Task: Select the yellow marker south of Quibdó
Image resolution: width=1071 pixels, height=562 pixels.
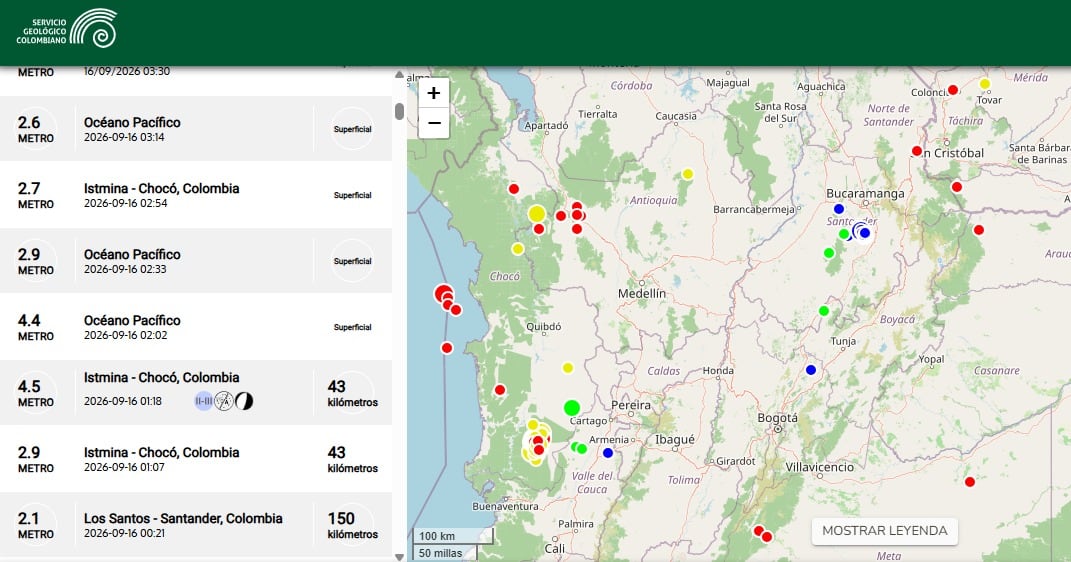Action: (568, 368)
